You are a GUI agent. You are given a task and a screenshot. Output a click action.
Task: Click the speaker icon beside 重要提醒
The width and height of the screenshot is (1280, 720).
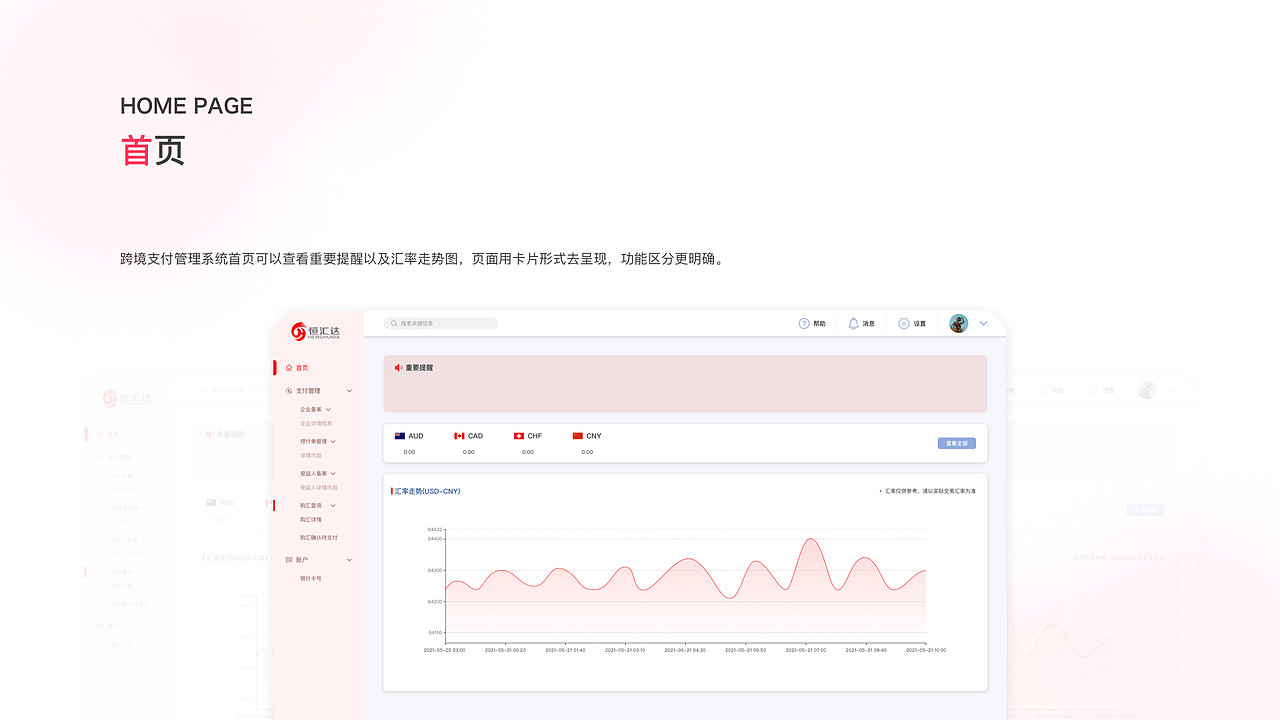398,368
